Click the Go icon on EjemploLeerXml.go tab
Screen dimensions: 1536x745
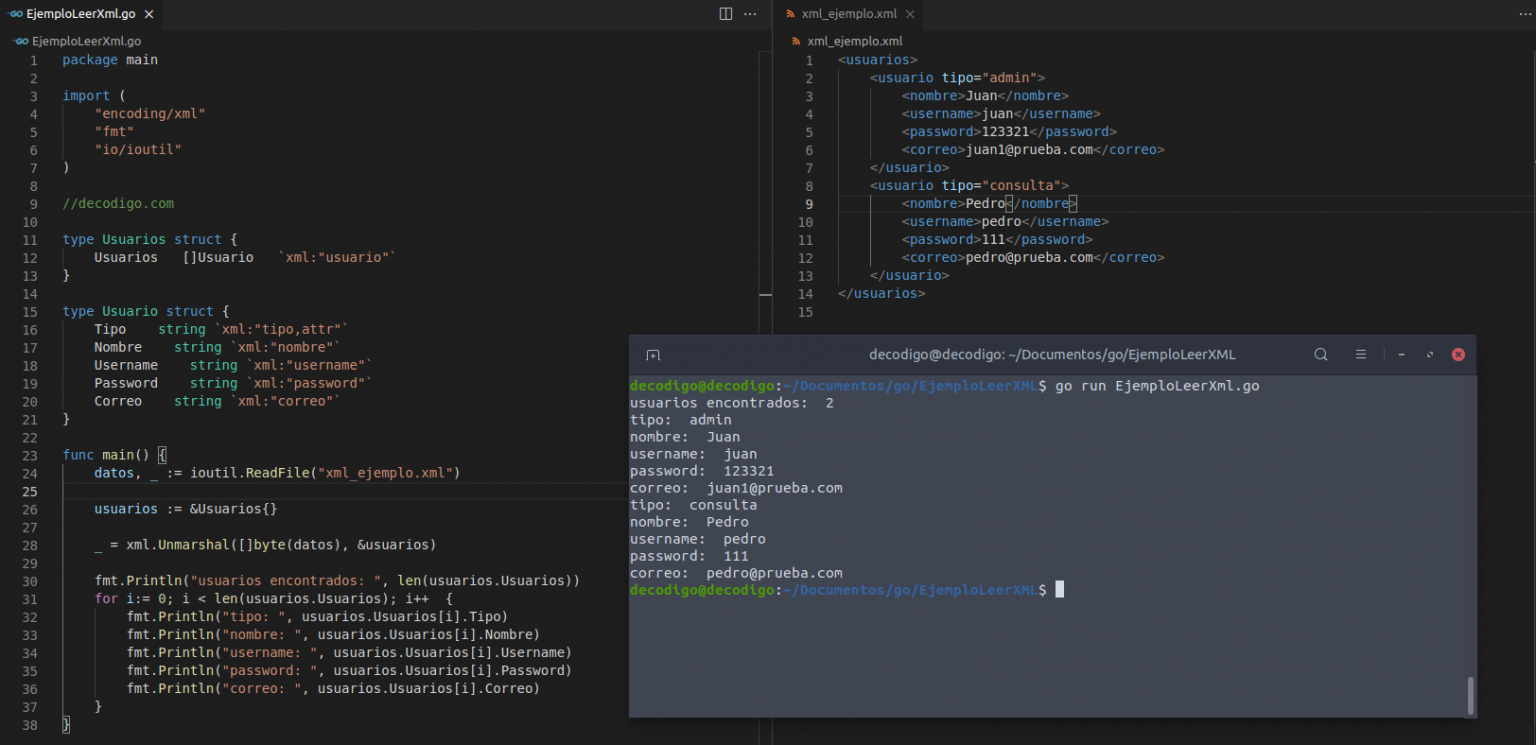pyautogui.click(x=17, y=14)
